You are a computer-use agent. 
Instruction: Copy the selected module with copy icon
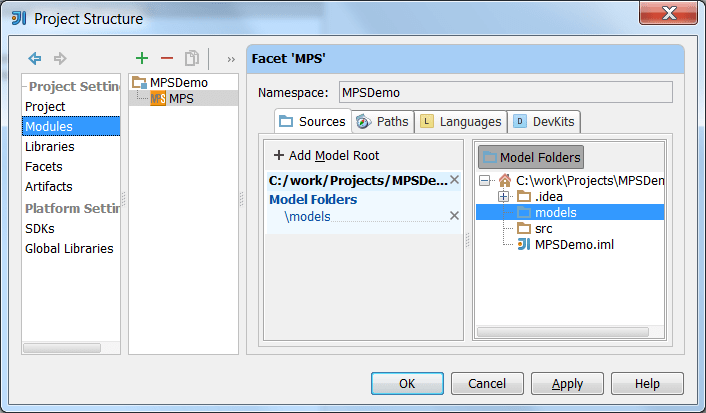[x=192, y=58]
